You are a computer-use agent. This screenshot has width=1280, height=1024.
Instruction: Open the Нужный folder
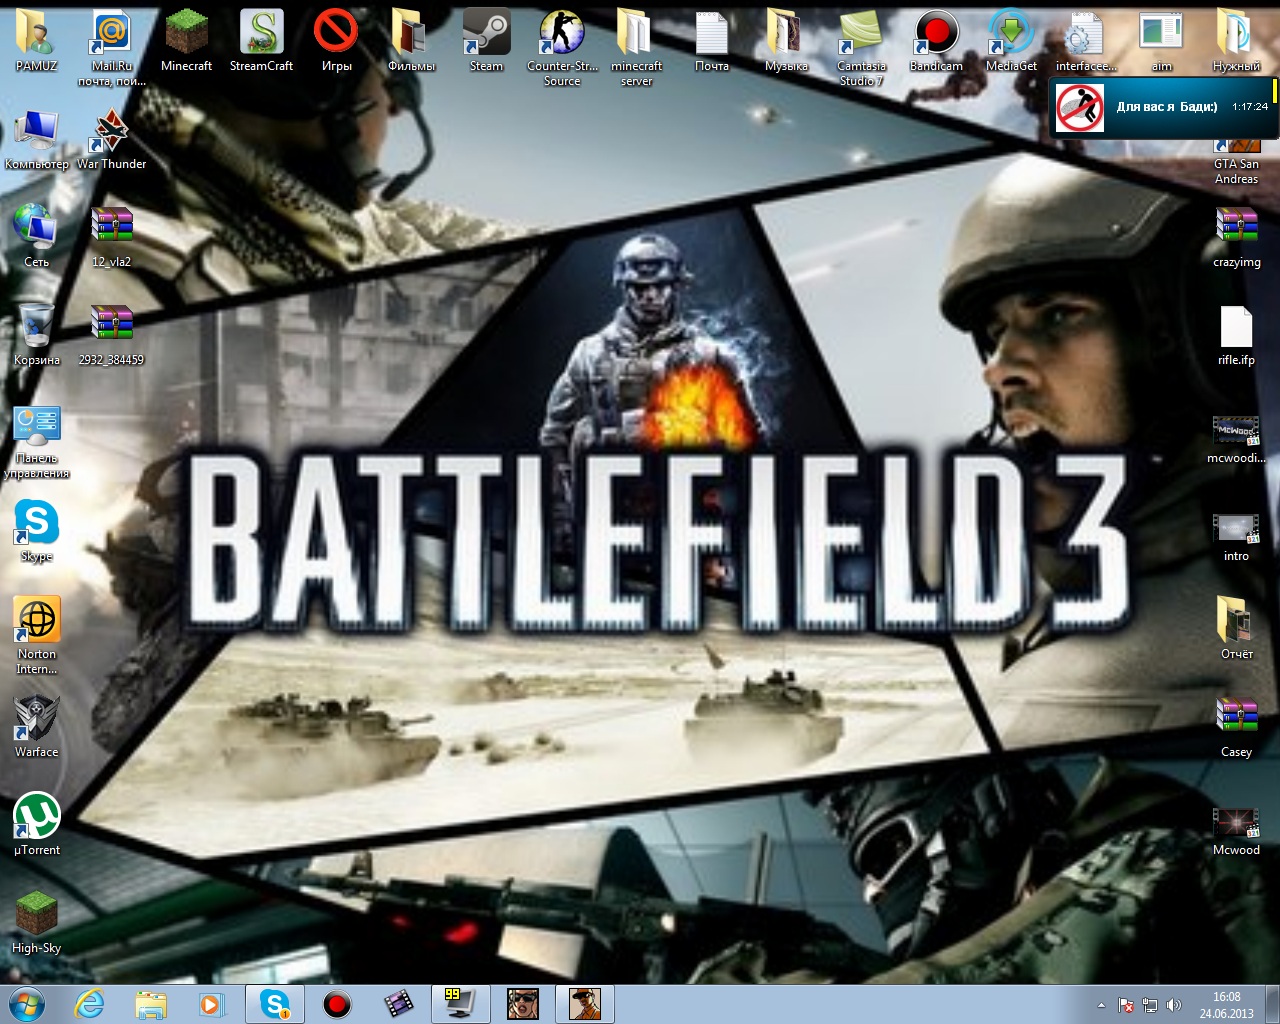click(1236, 40)
